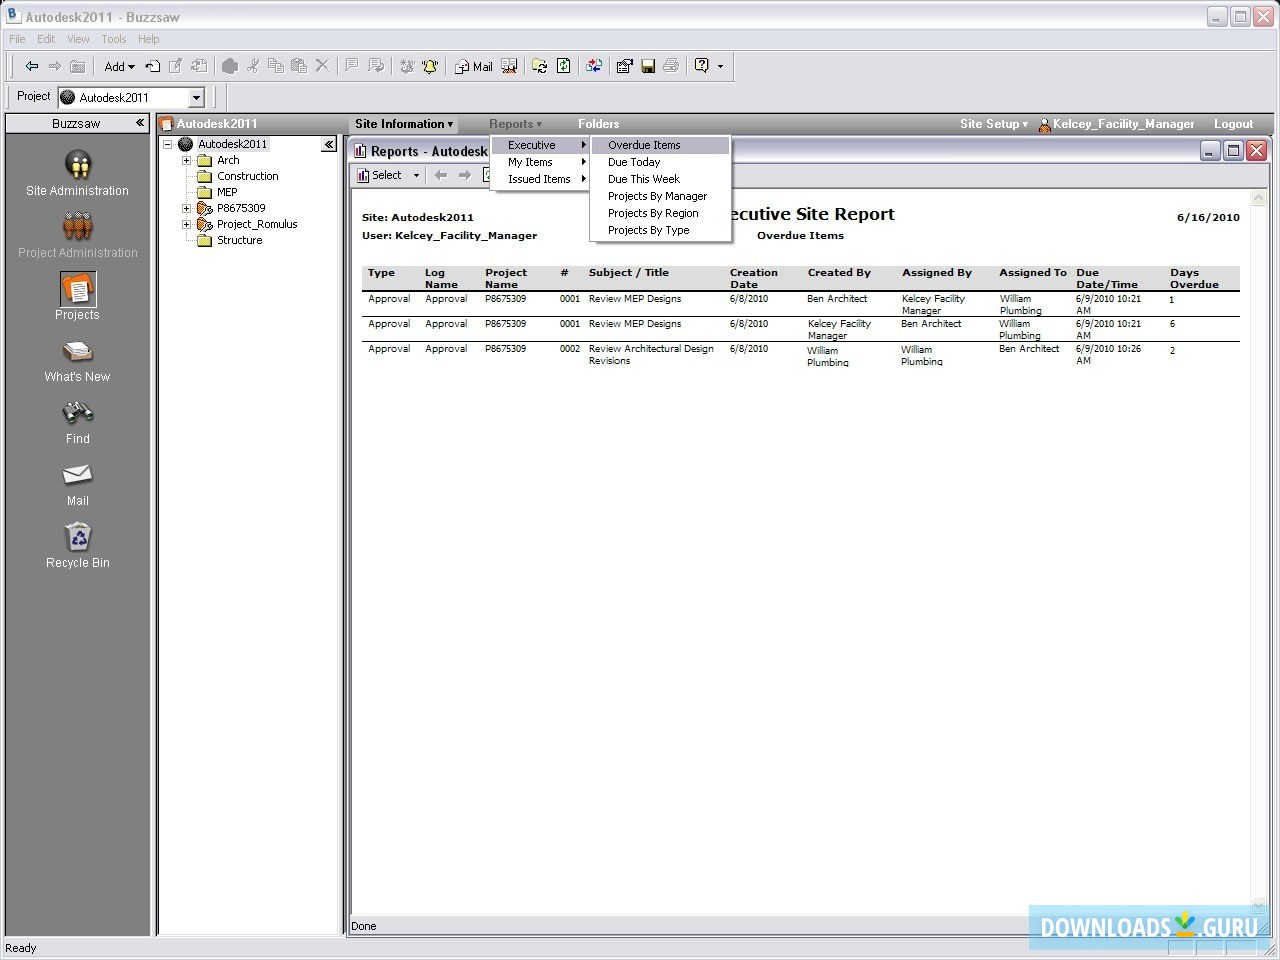Open the What's New section
Image resolution: width=1280 pixels, height=960 pixels.
78,352
